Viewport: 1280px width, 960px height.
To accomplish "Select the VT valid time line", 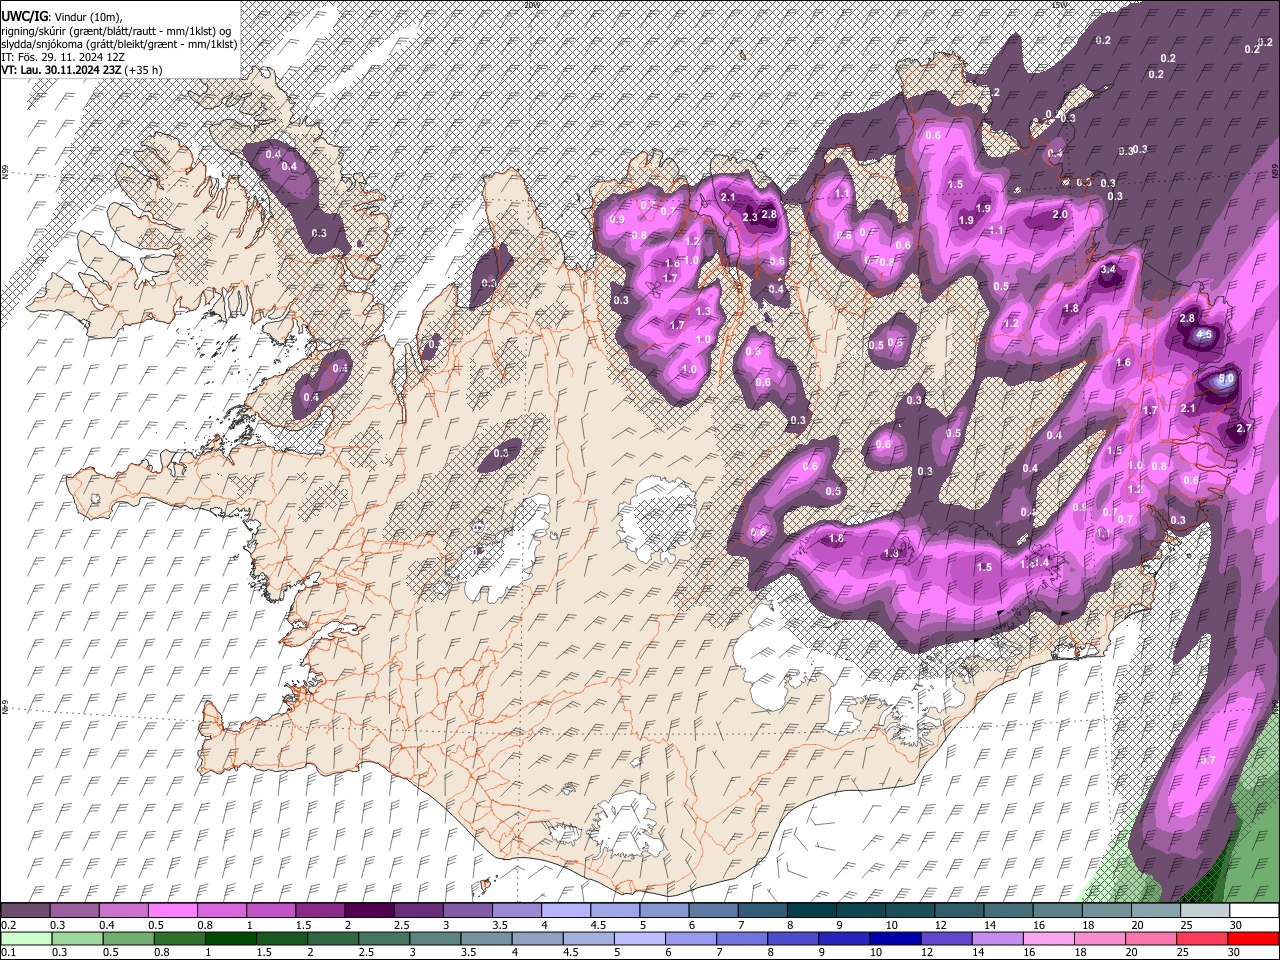I will [82, 70].
